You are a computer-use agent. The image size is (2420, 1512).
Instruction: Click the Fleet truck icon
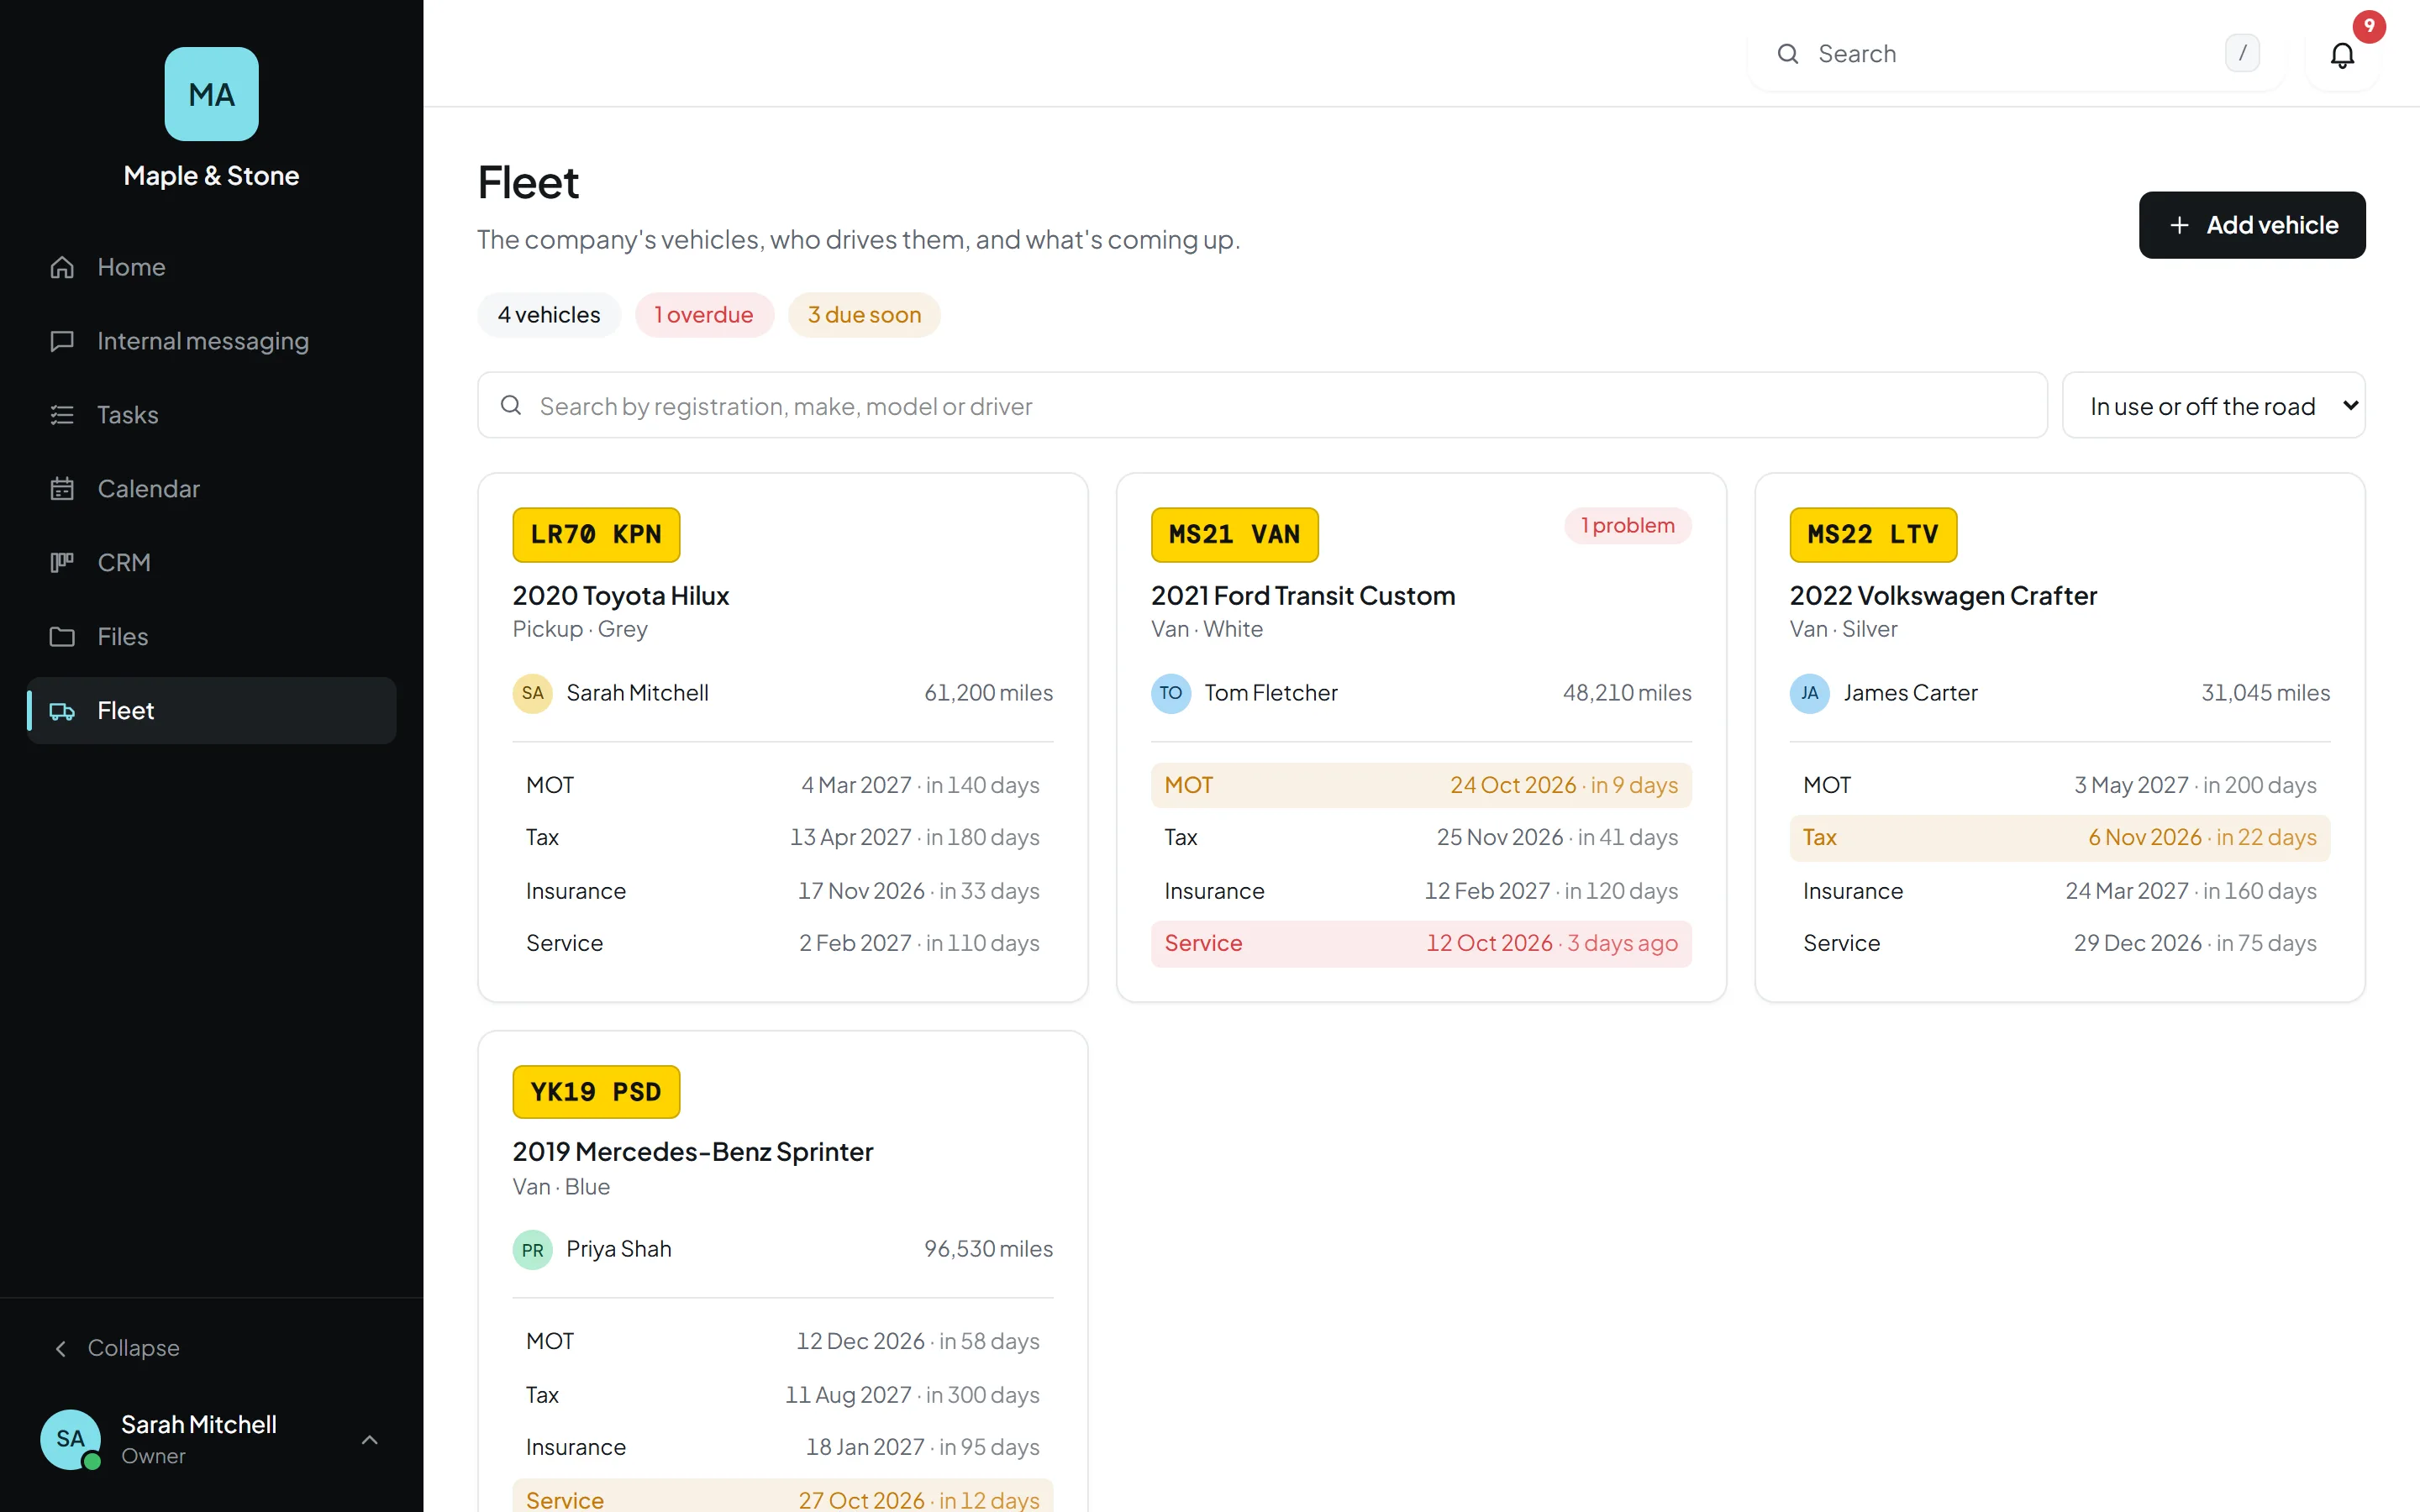point(62,711)
